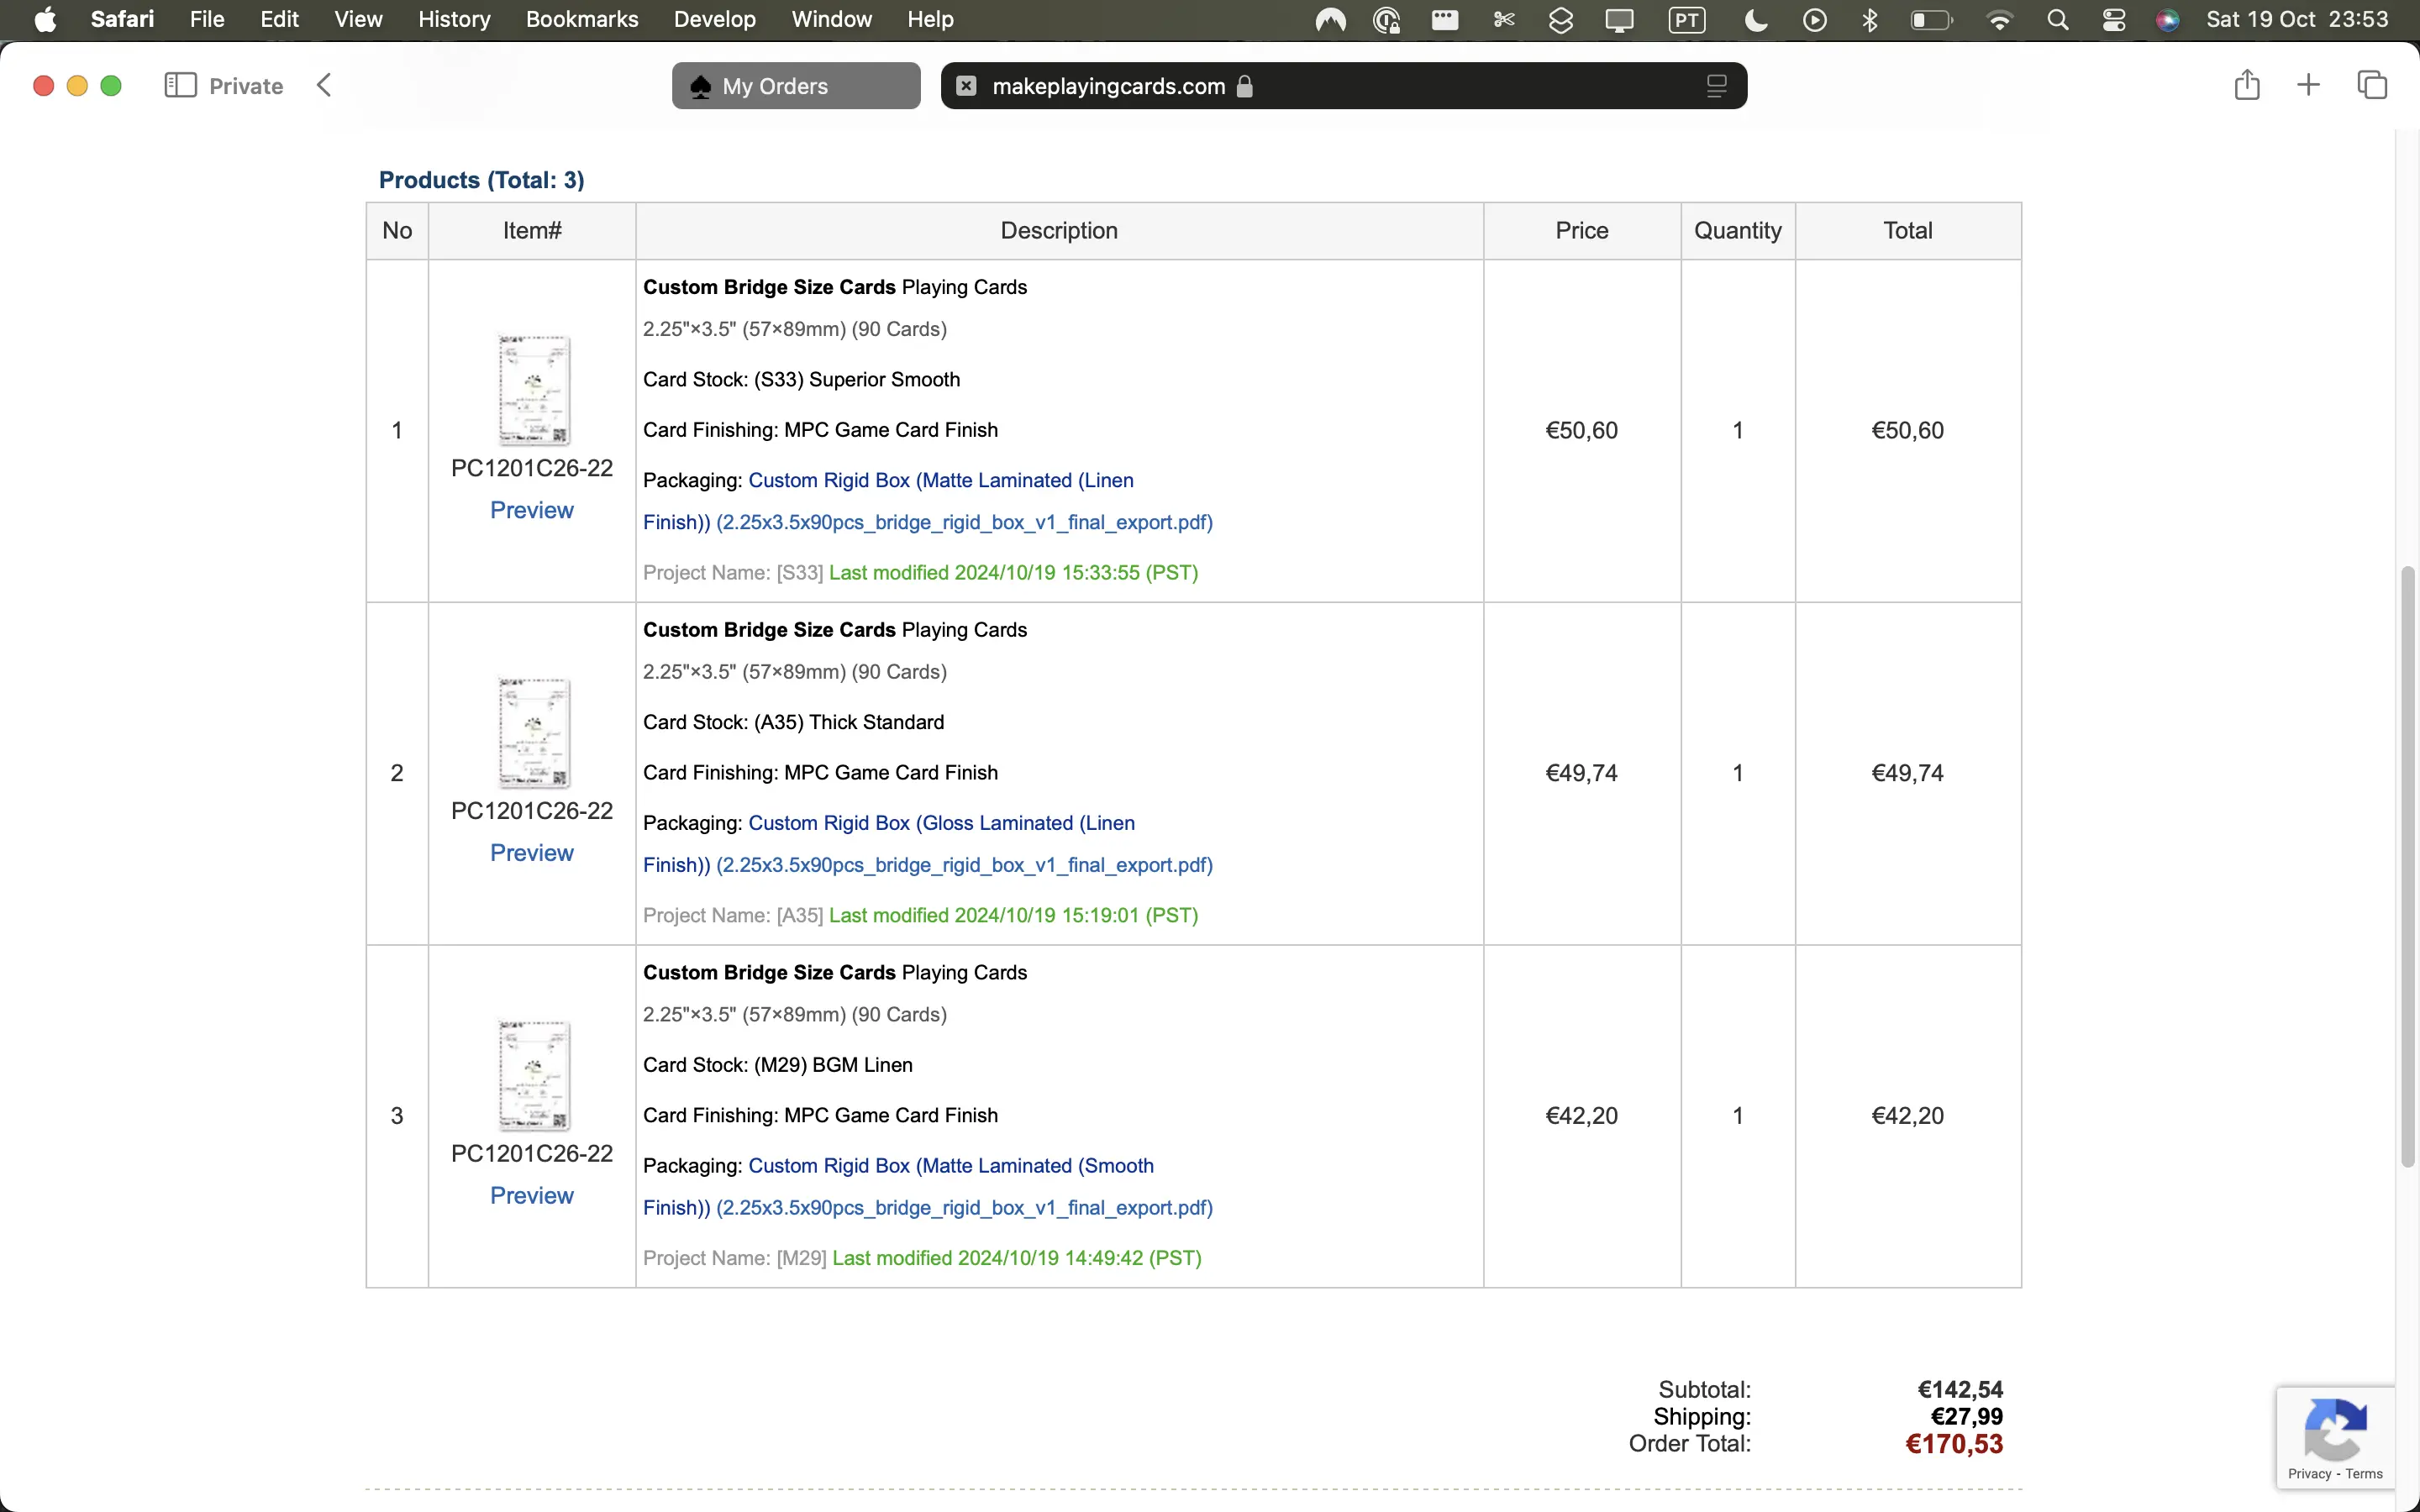Click the padlock in the address bar
Image resolution: width=2420 pixels, height=1512 pixels.
[1245, 86]
